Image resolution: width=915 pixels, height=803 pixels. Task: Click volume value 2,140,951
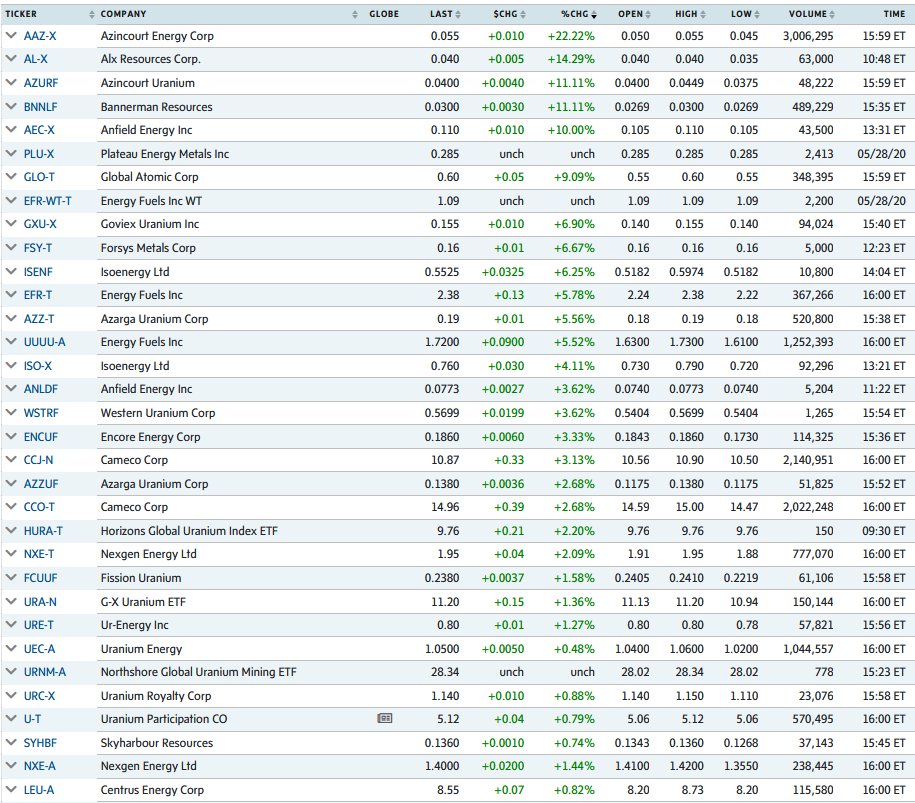[x=808, y=460]
